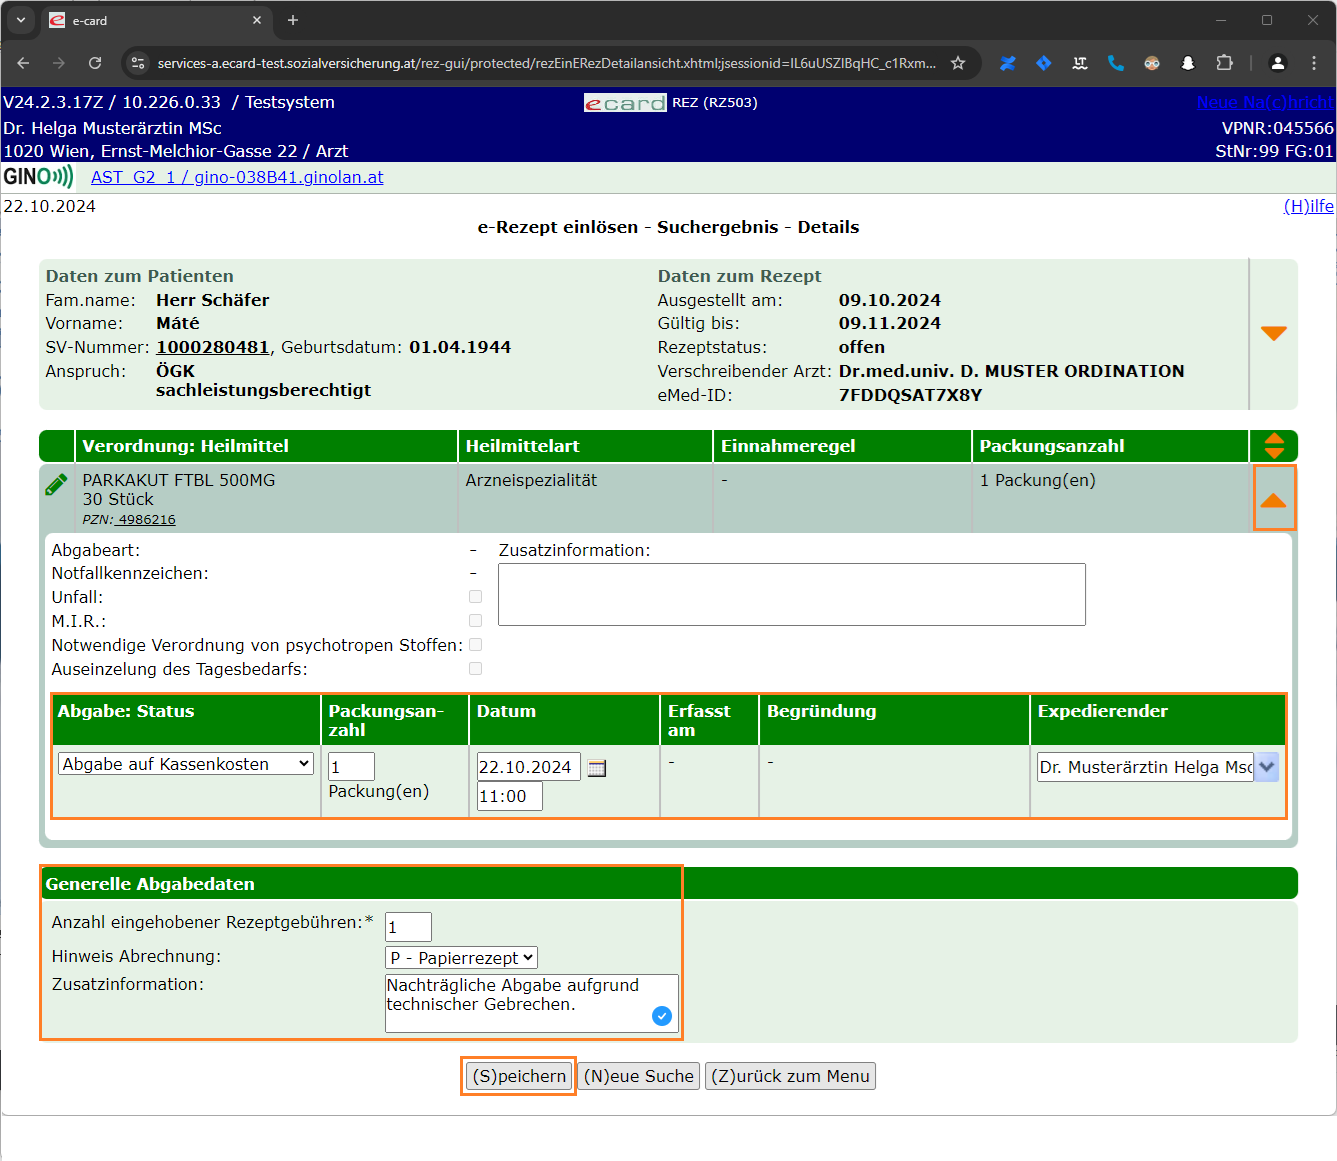Expand patient data with orange down arrow
This screenshot has width=1337, height=1161.
click(1274, 334)
